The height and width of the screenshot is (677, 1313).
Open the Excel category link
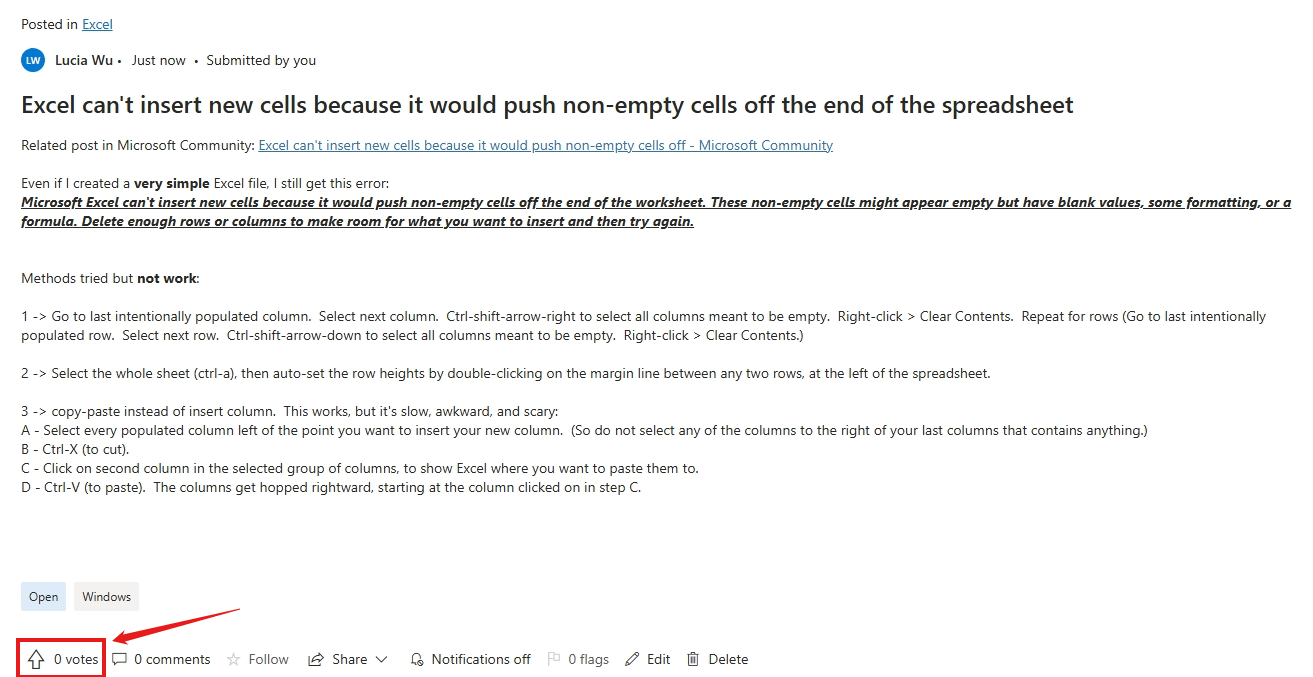point(97,24)
